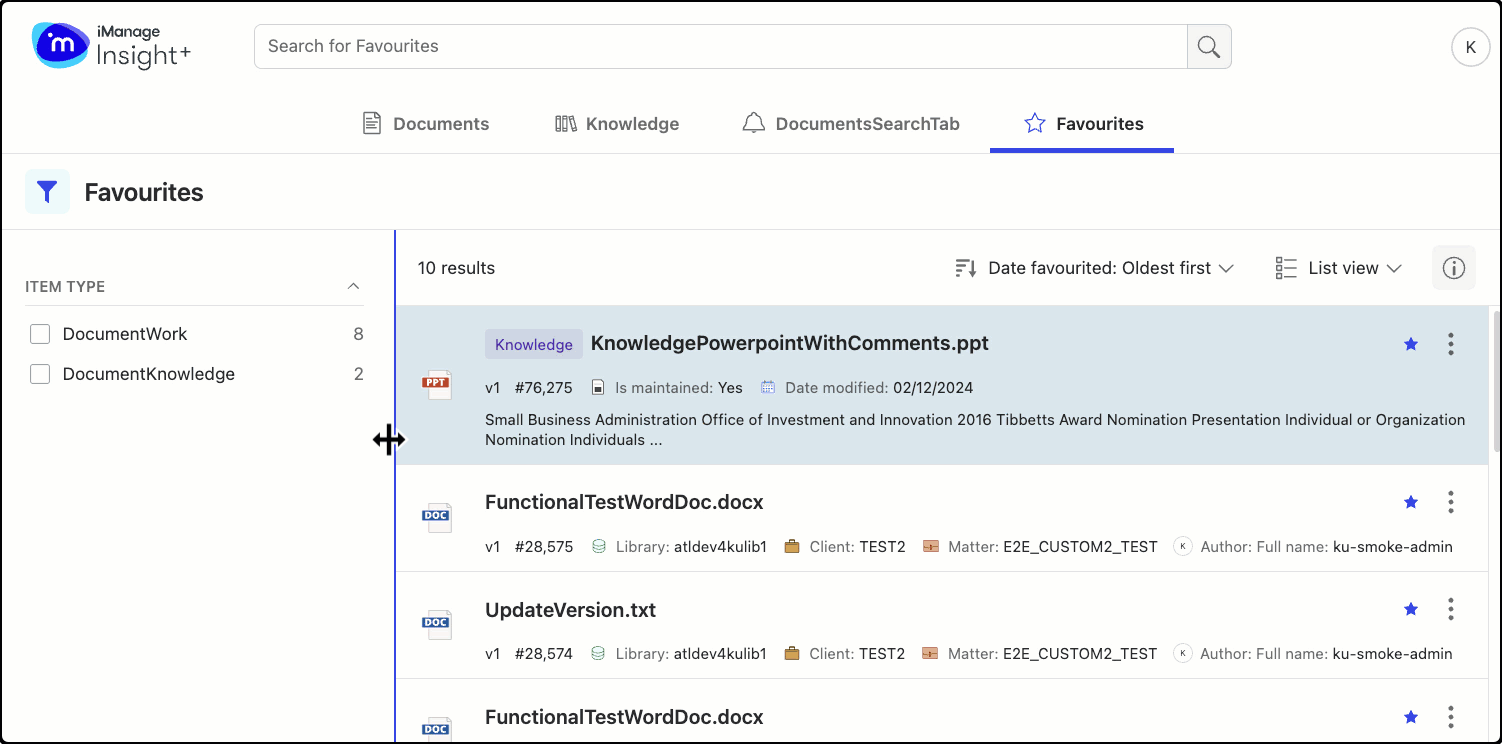Click the Search for Favourites field
The height and width of the screenshot is (744, 1502).
coord(720,47)
